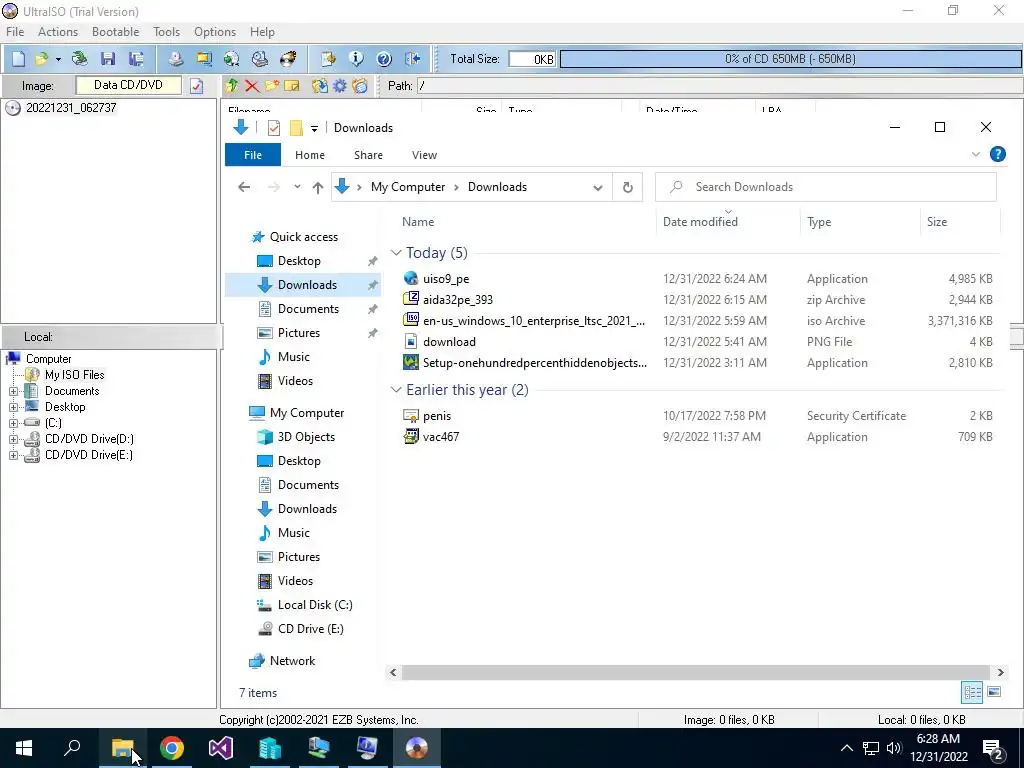Switch to the View ribbon tab

point(424,155)
